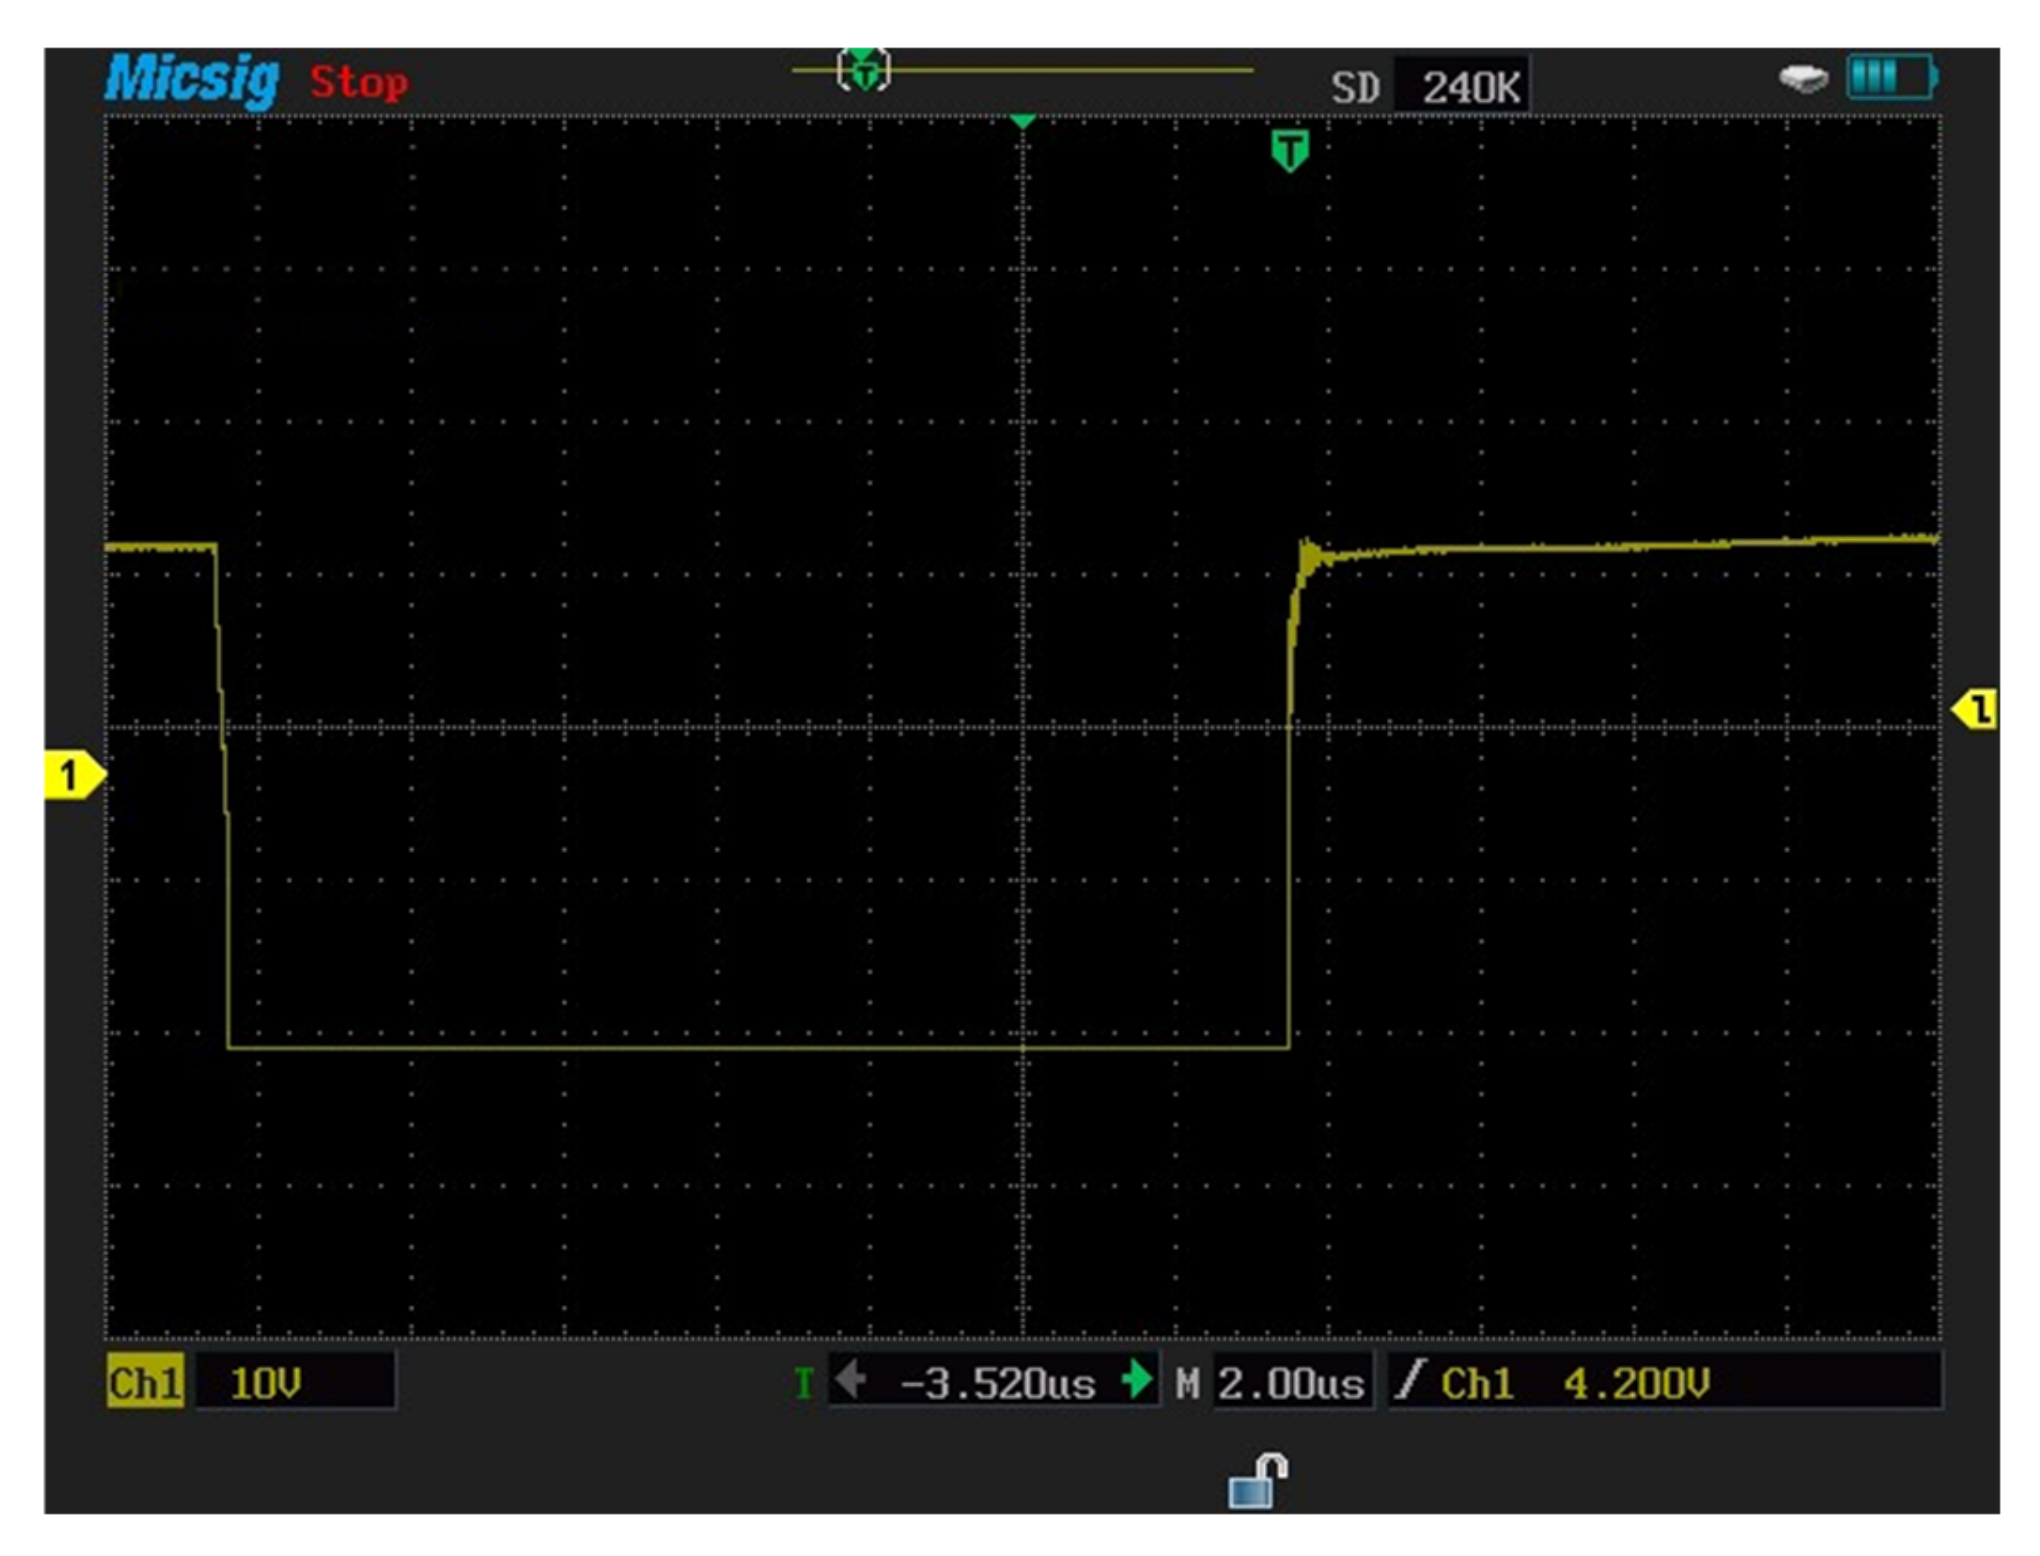Tap the red Stop run-state indicator

pyautogui.click(x=358, y=82)
